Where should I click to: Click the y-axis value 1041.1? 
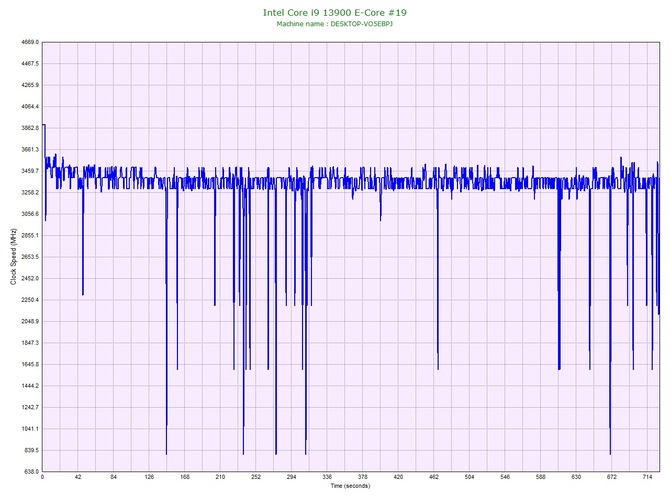(30, 429)
